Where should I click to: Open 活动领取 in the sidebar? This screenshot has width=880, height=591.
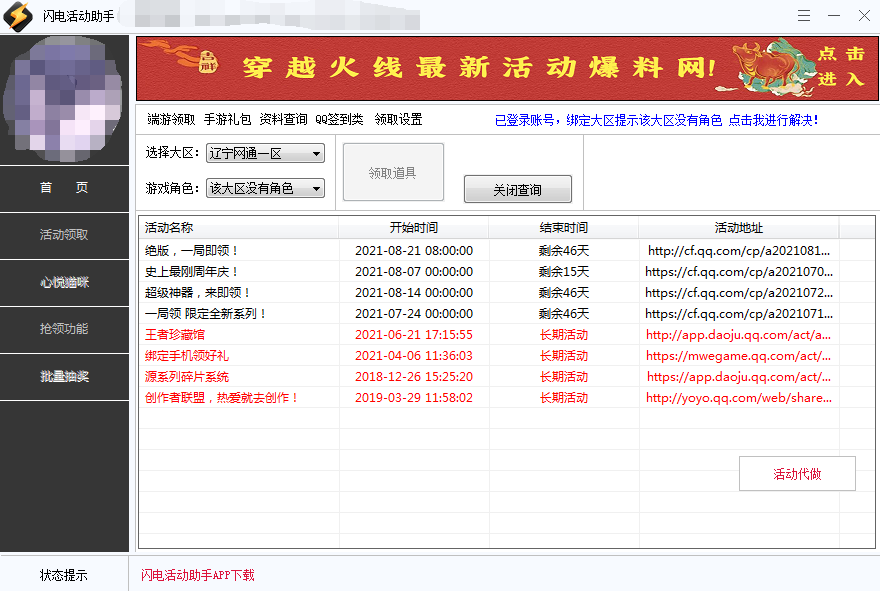coord(64,235)
